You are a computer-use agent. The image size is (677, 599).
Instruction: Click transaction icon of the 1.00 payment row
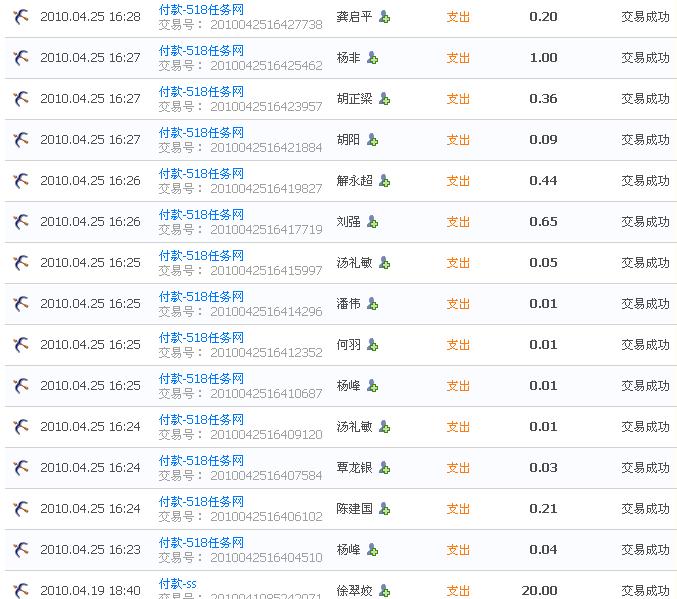[x=20, y=58]
